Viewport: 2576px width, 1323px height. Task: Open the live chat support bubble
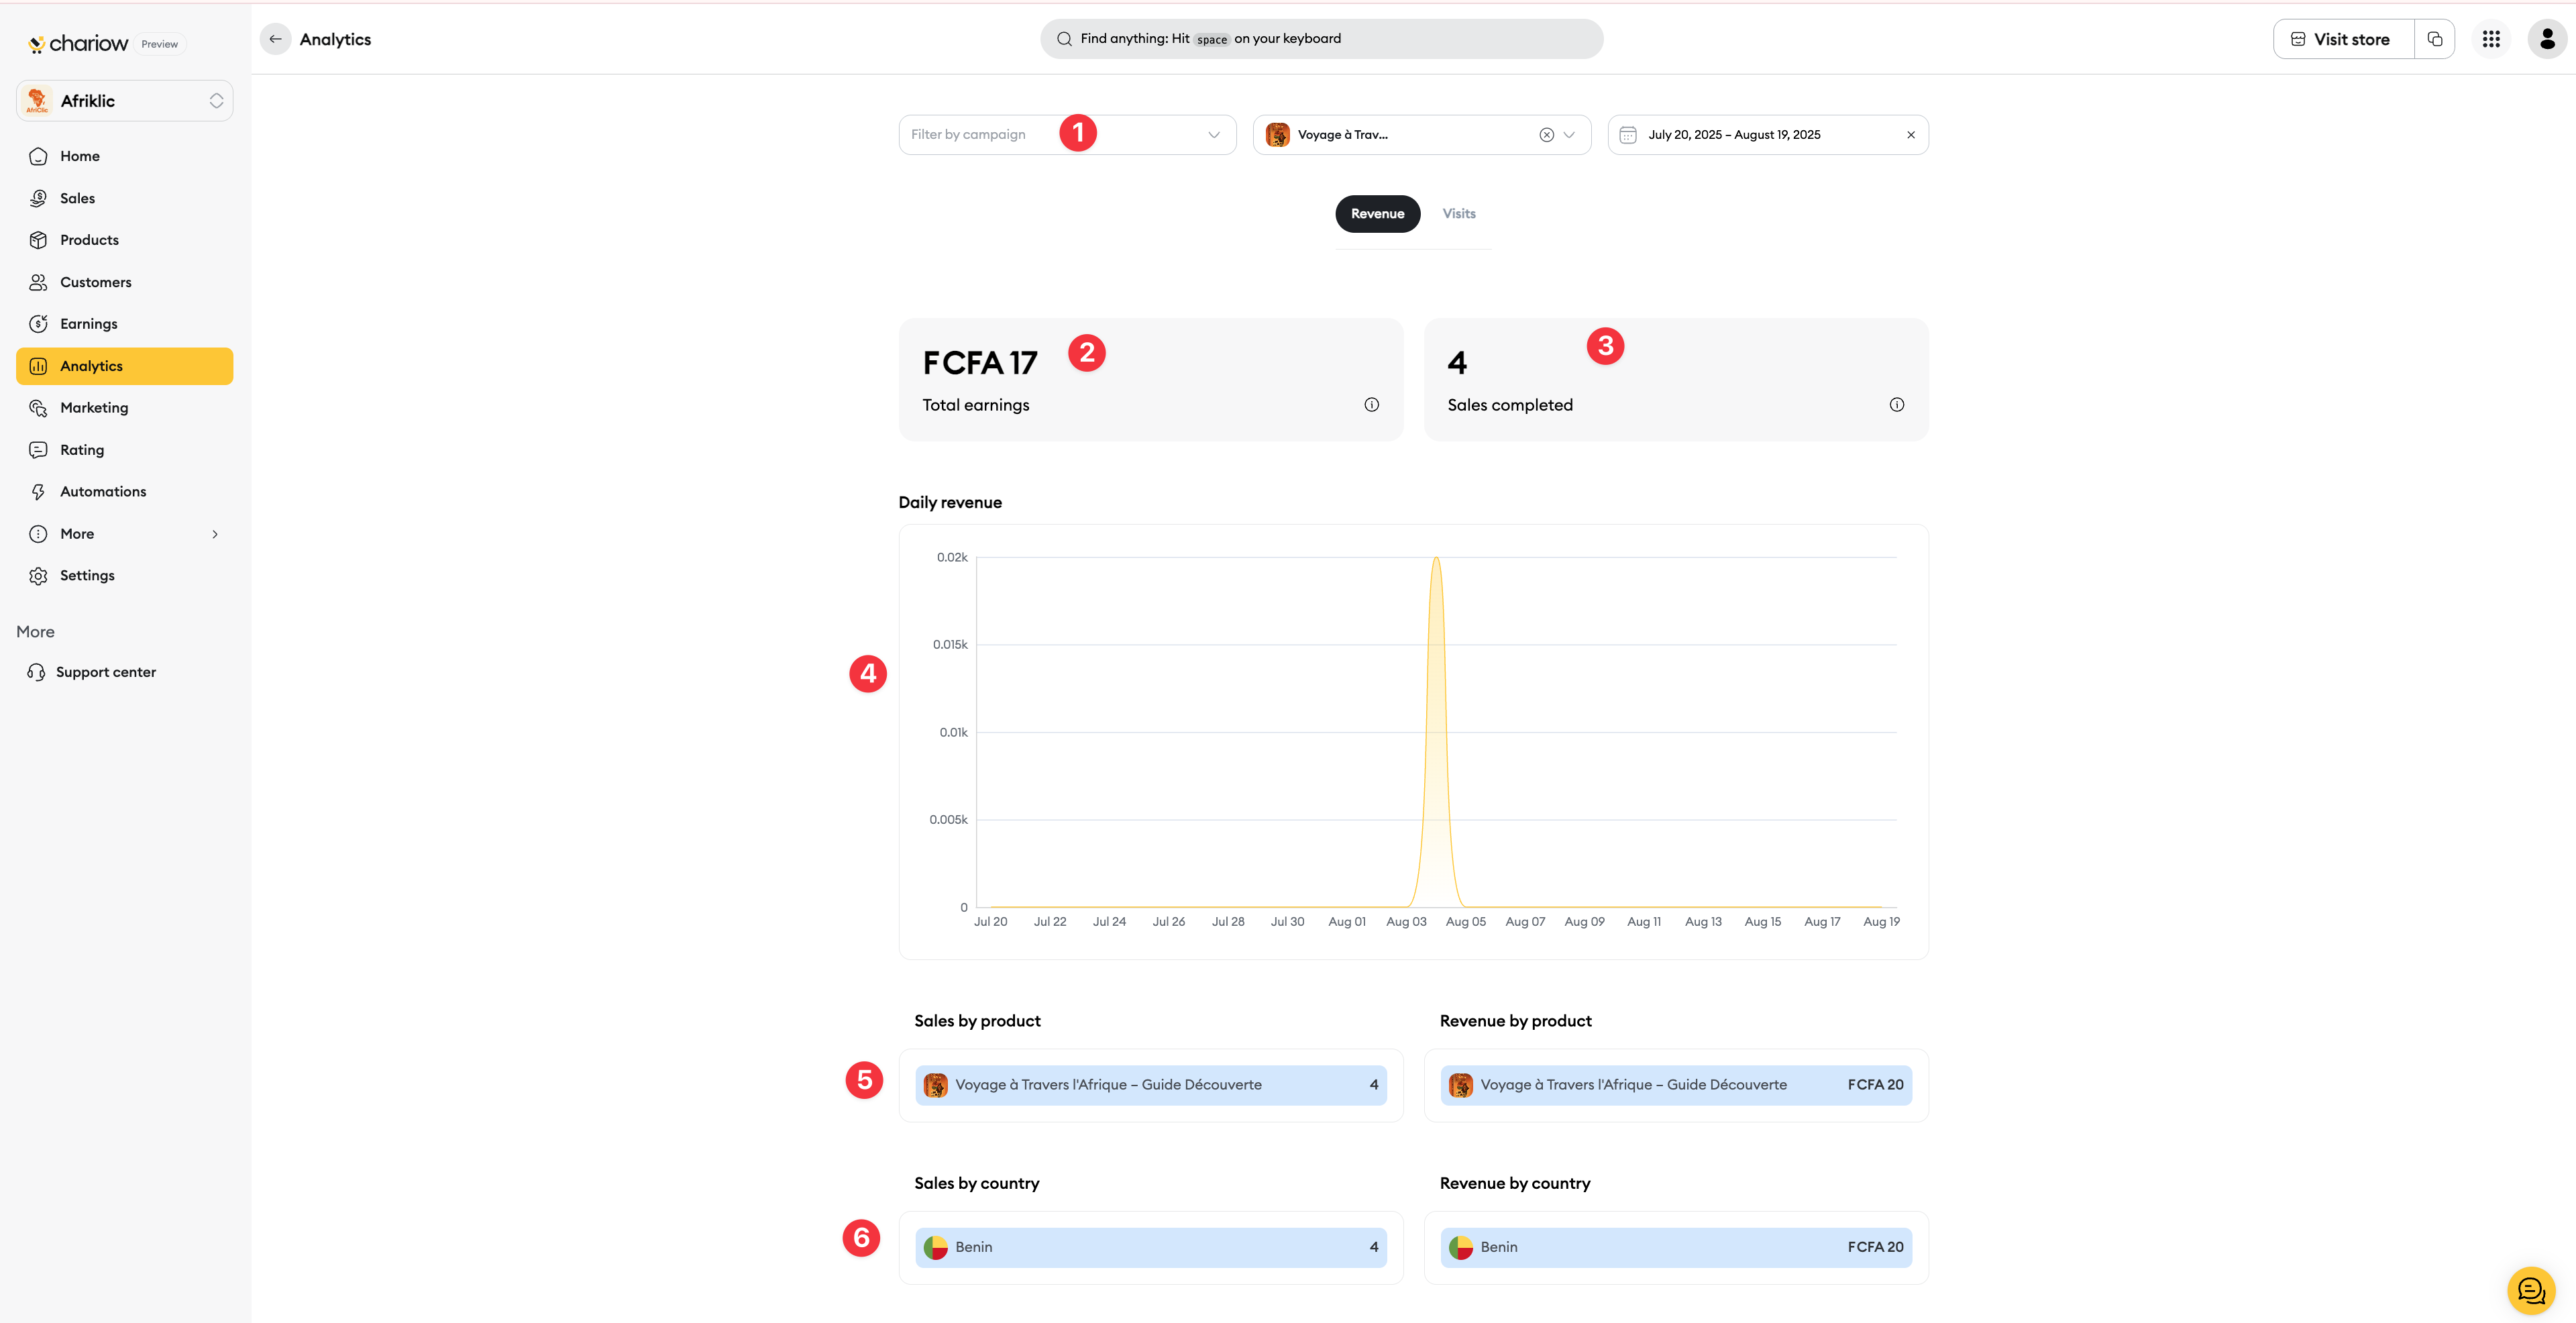pos(2530,1291)
